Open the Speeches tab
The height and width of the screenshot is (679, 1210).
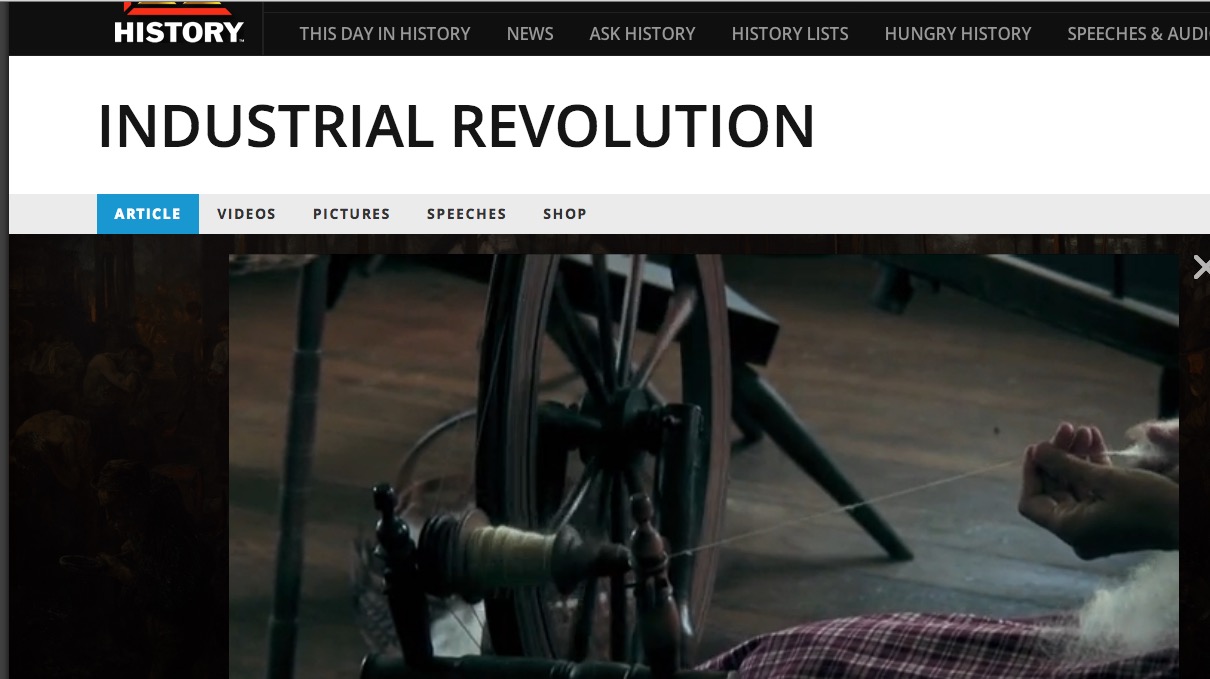pyautogui.click(x=466, y=214)
